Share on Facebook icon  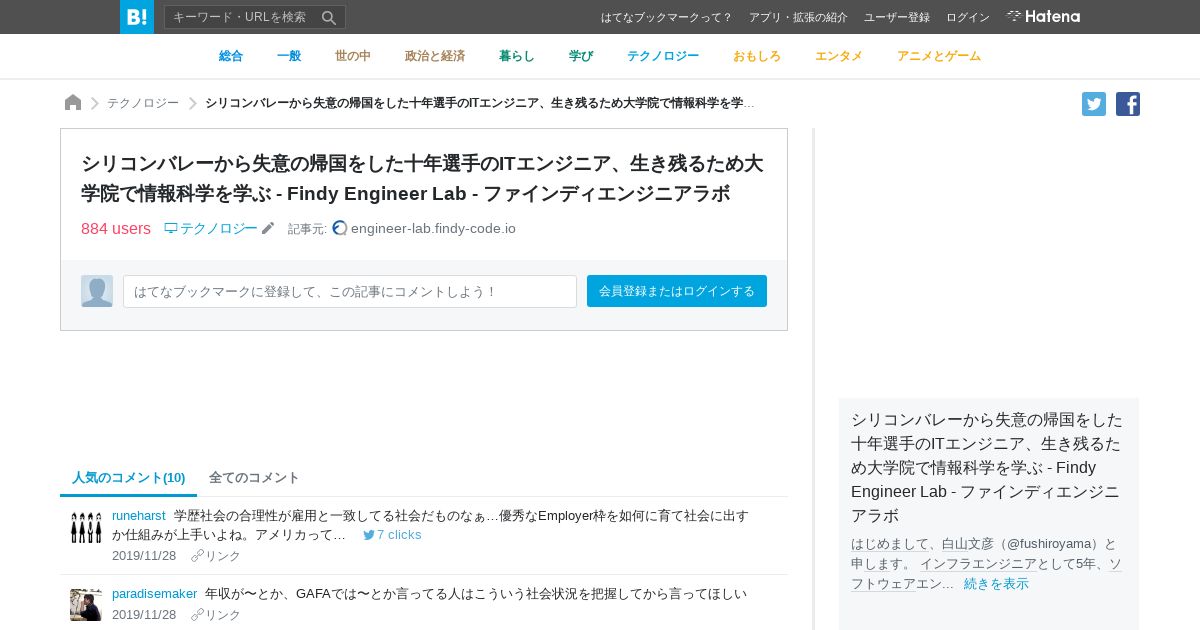click(x=1128, y=104)
